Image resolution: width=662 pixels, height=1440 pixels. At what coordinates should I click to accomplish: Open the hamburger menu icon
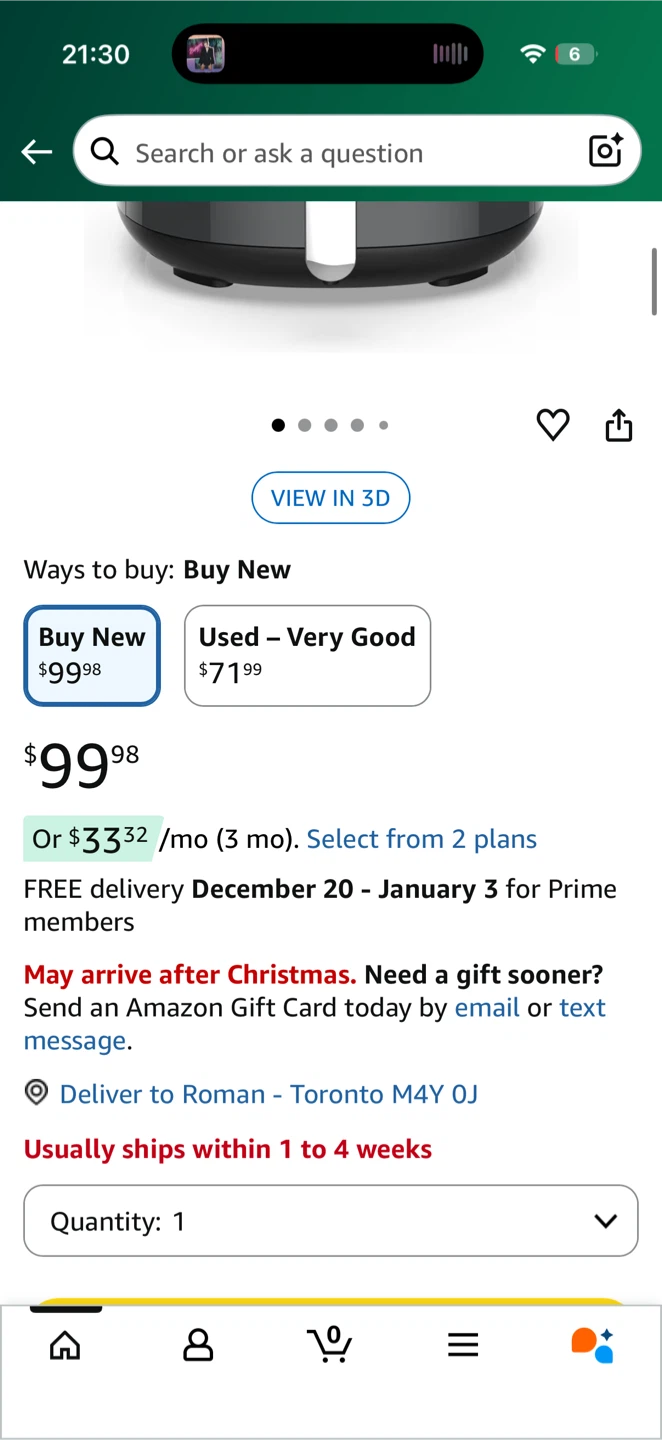[x=463, y=1346]
